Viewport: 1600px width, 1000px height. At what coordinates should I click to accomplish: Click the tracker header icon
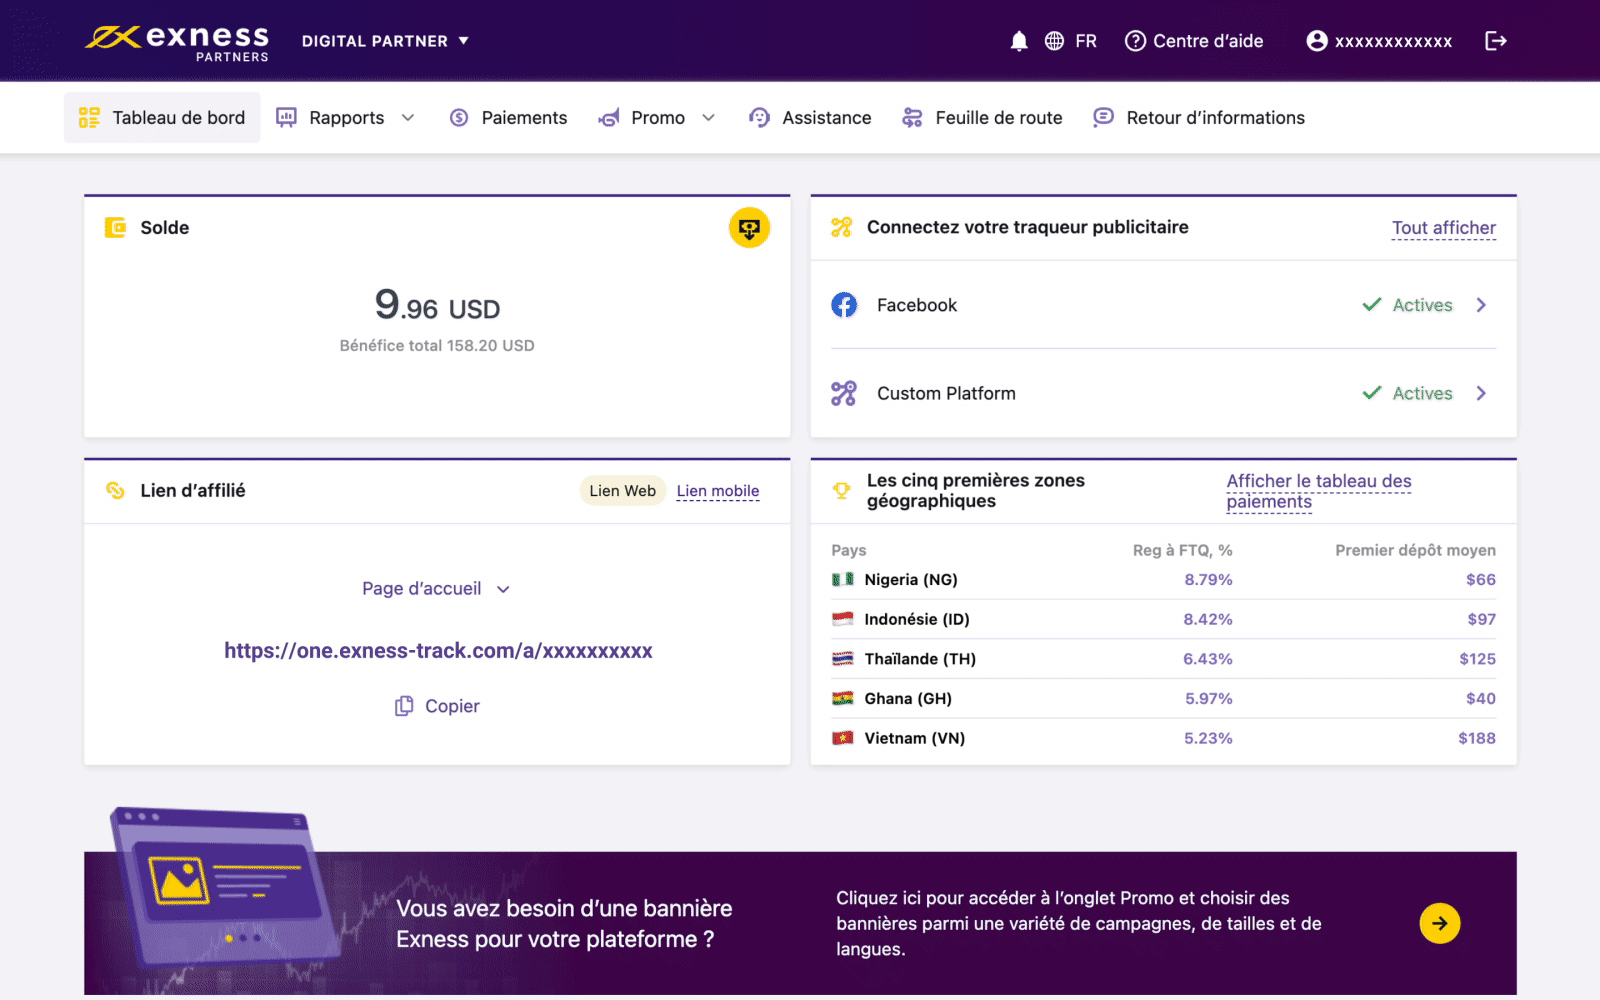[841, 227]
